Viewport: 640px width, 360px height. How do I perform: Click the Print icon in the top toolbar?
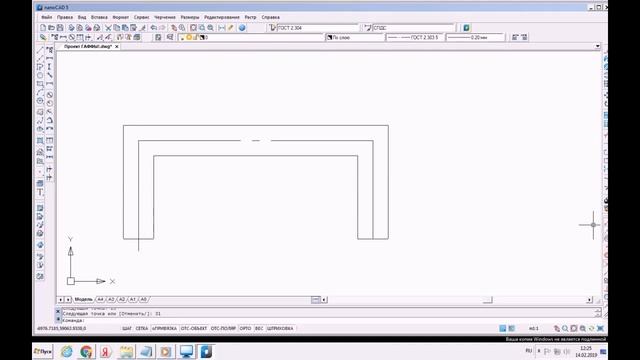[71, 28]
